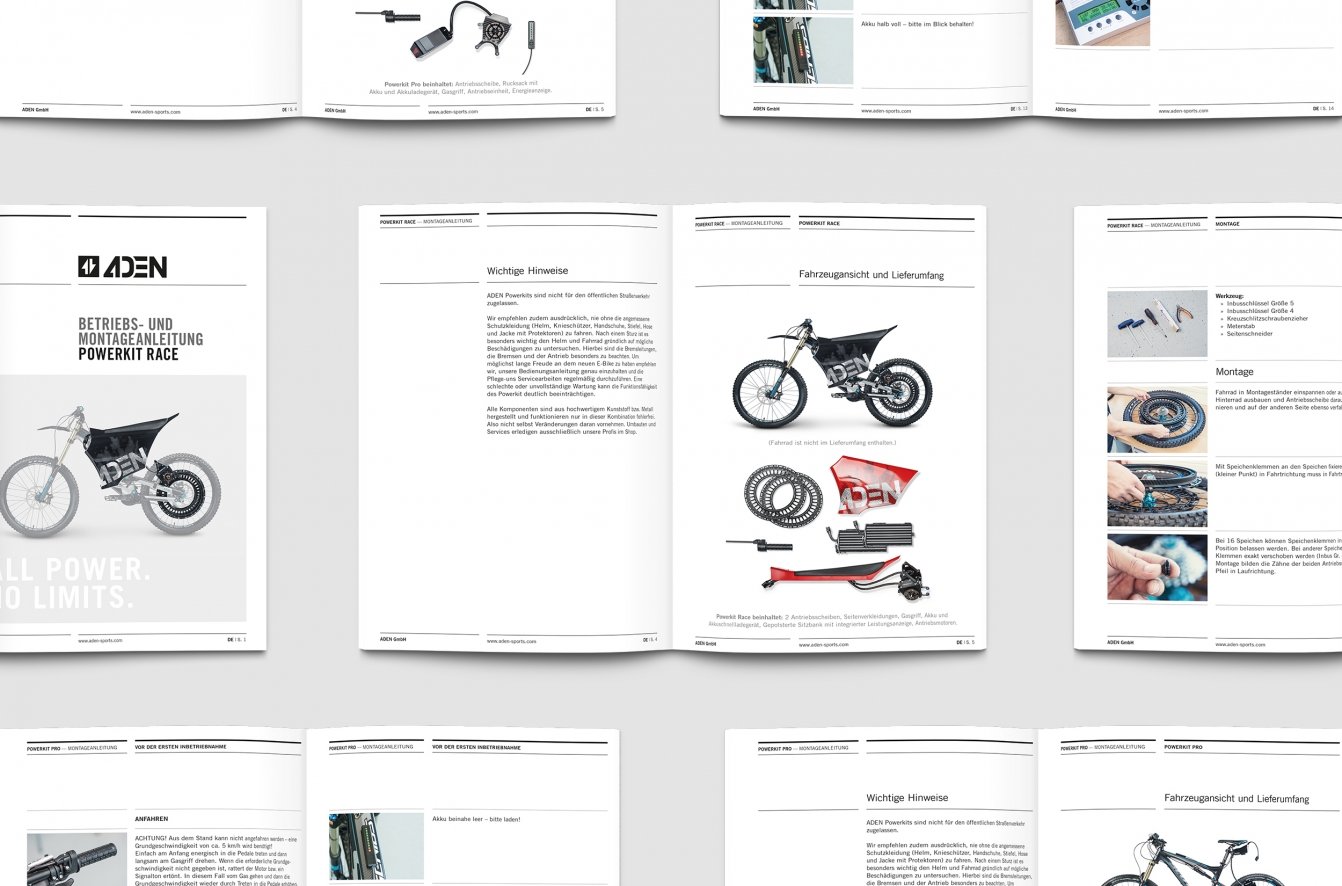
Task: Click 'ADEN GmbH' footer on center left page
Action: coord(393,638)
